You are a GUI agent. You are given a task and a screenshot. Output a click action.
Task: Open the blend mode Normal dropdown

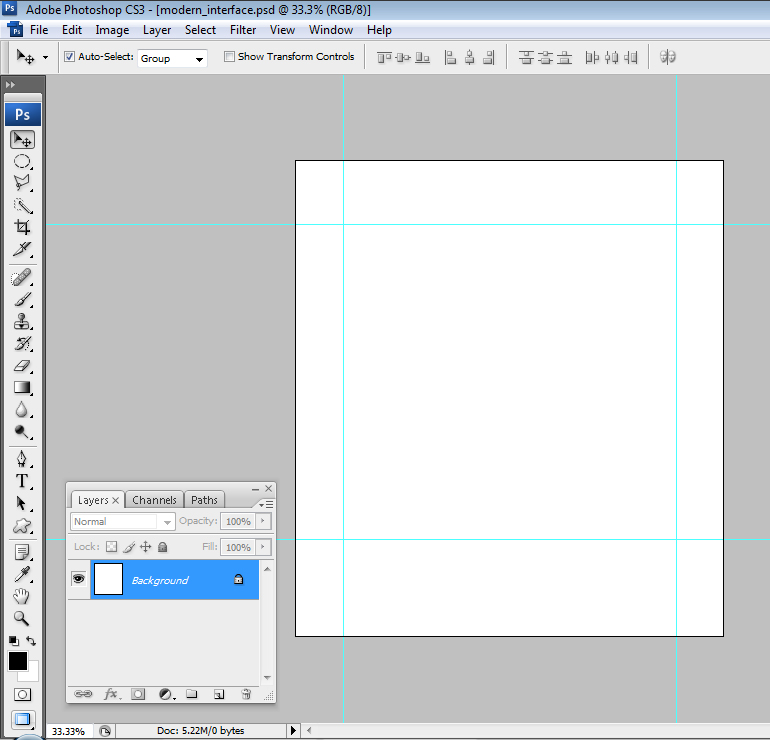coord(122,521)
